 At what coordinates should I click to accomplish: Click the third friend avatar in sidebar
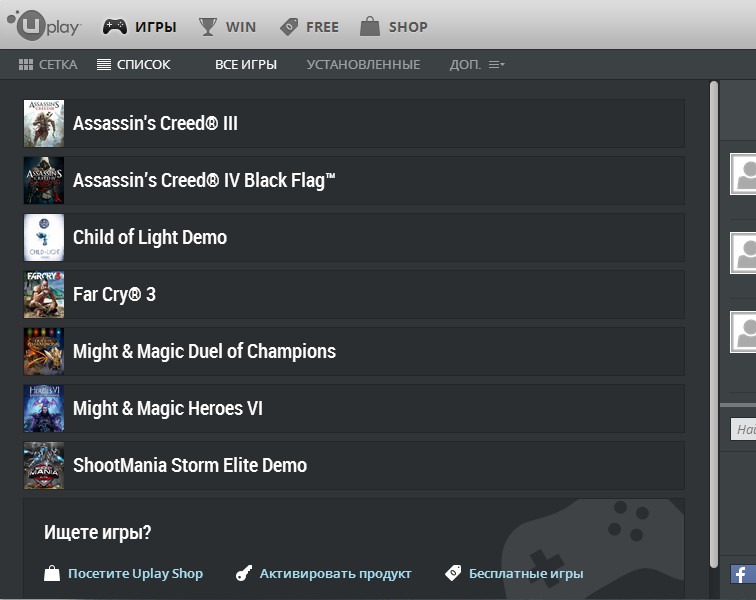(743, 332)
